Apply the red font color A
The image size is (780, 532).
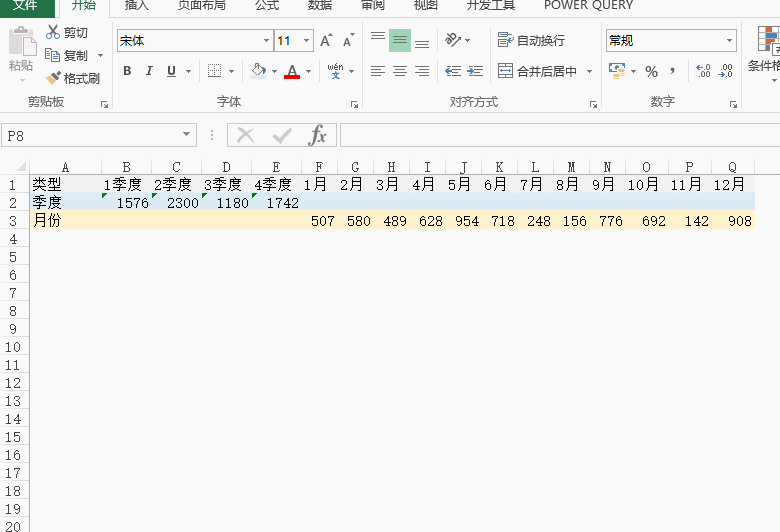tap(292, 71)
